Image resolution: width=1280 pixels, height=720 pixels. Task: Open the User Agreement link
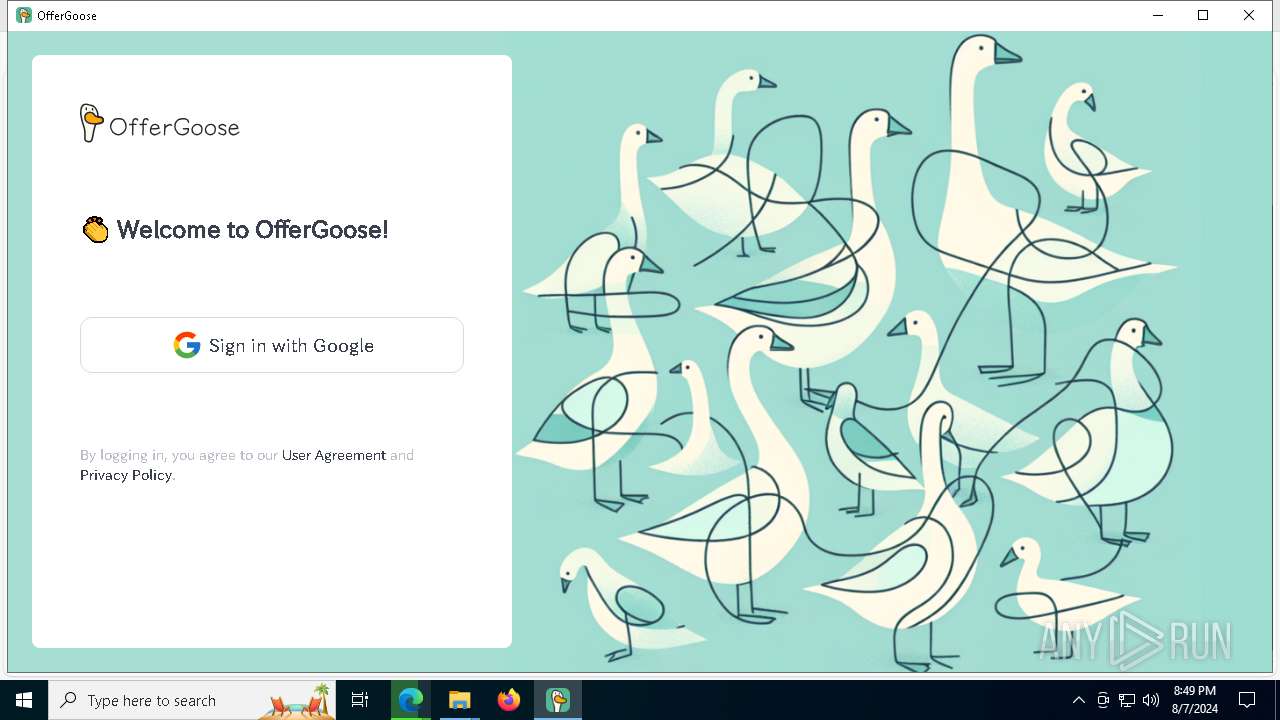[334, 455]
